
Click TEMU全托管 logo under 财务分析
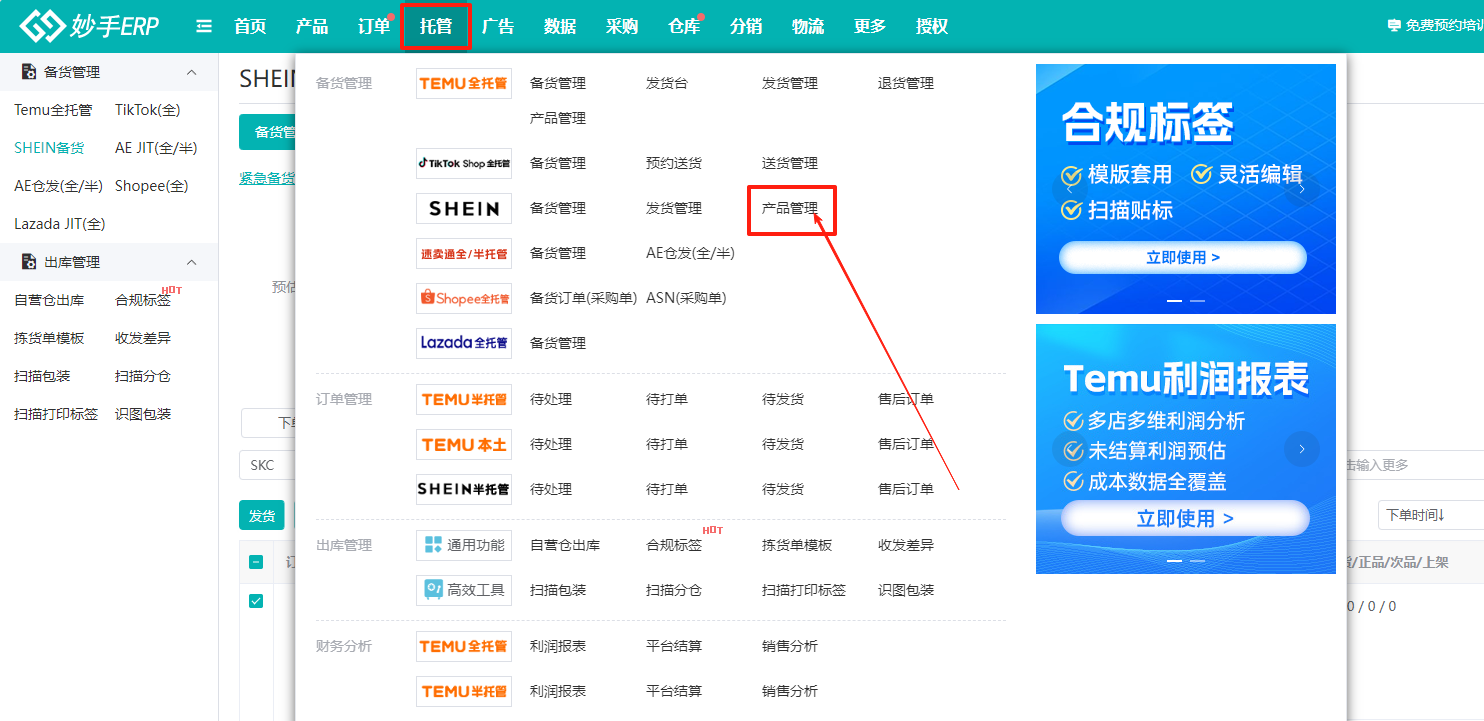click(x=464, y=646)
